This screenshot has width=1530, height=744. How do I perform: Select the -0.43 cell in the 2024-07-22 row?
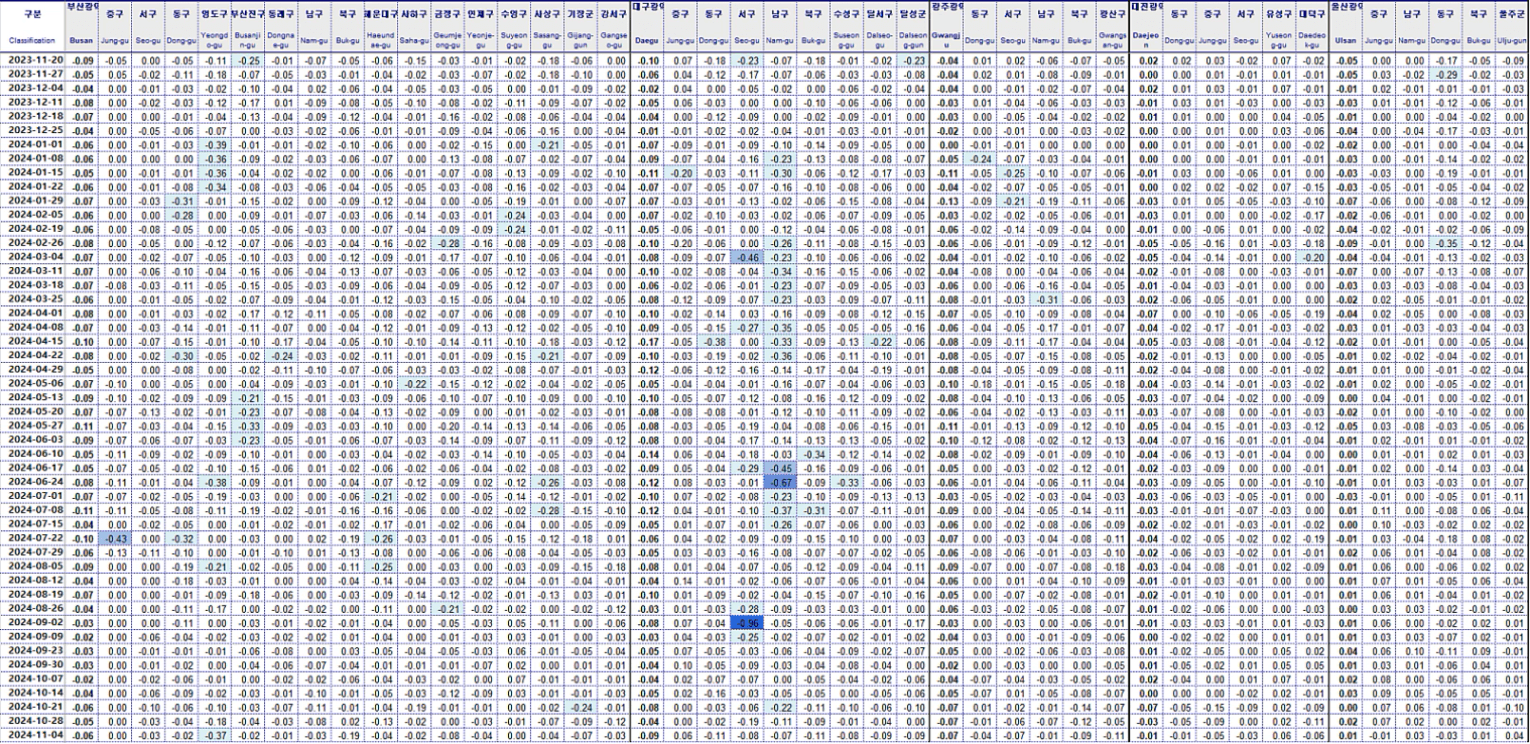tap(115, 538)
